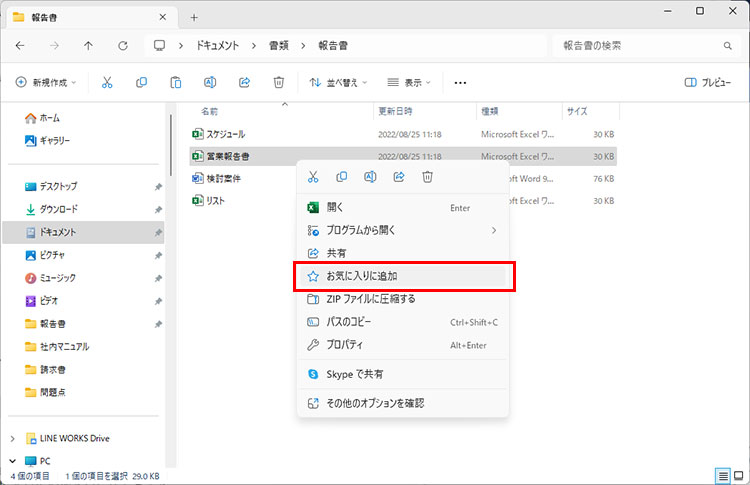Open the three-dot more options menu
The image size is (750, 485).
point(460,83)
